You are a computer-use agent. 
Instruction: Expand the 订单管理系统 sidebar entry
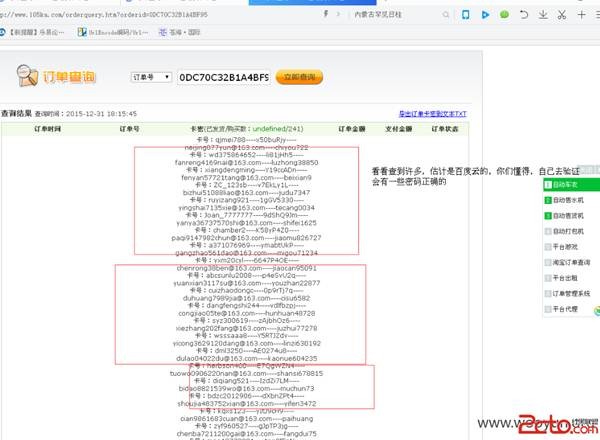[570, 293]
